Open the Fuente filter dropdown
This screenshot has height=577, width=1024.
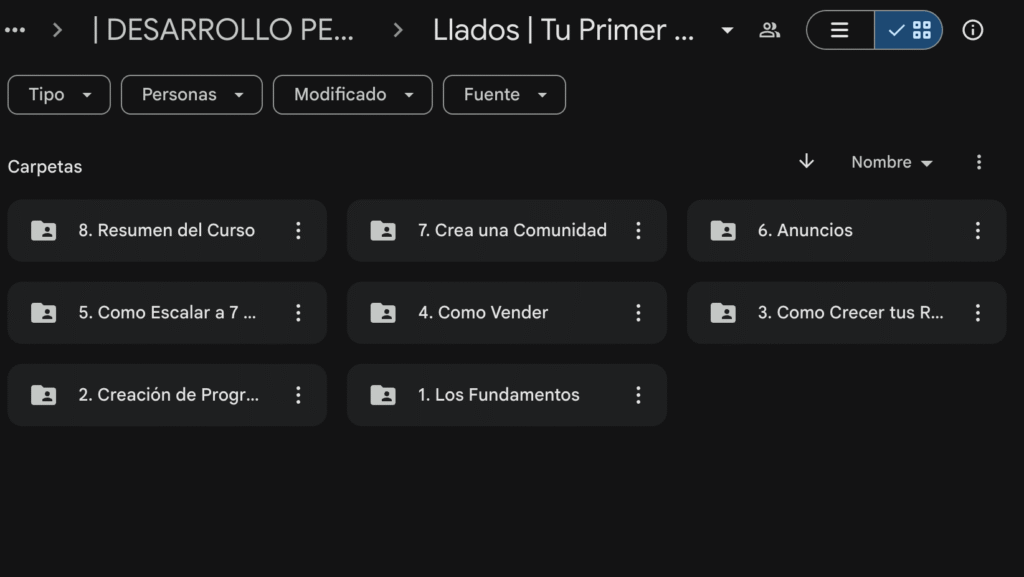pyautogui.click(x=504, y=95)
